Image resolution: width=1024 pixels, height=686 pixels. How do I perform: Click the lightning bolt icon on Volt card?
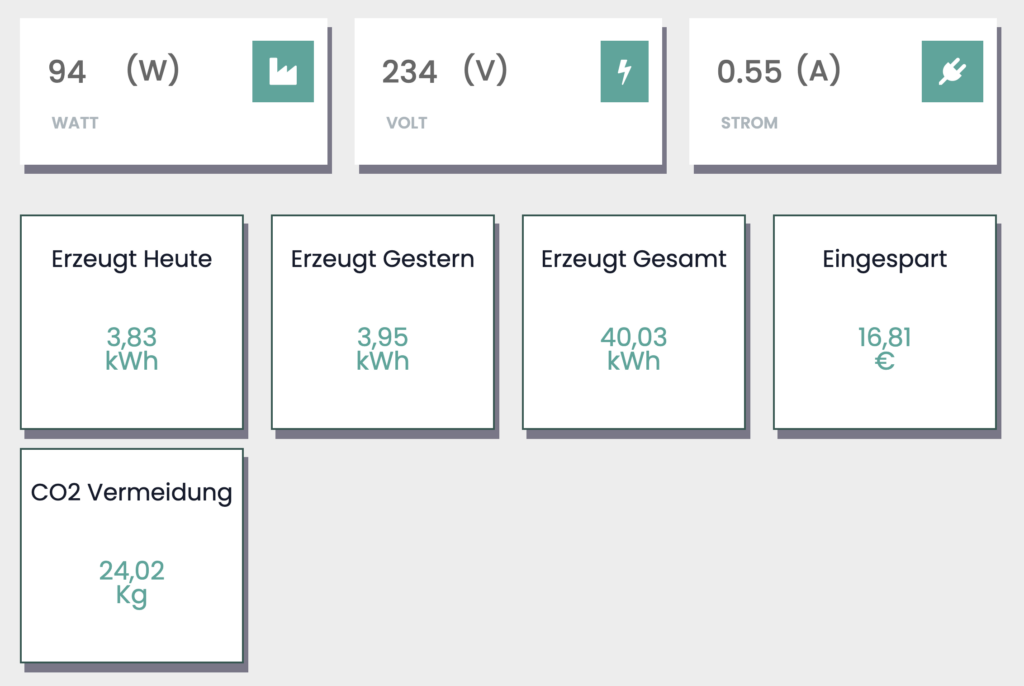coord(624,71)
